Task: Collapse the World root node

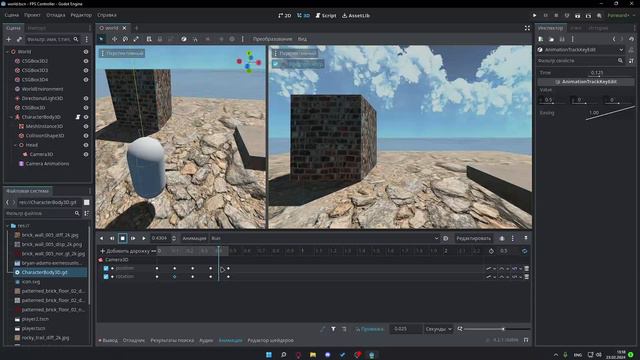Action: [x=7, y=52]
